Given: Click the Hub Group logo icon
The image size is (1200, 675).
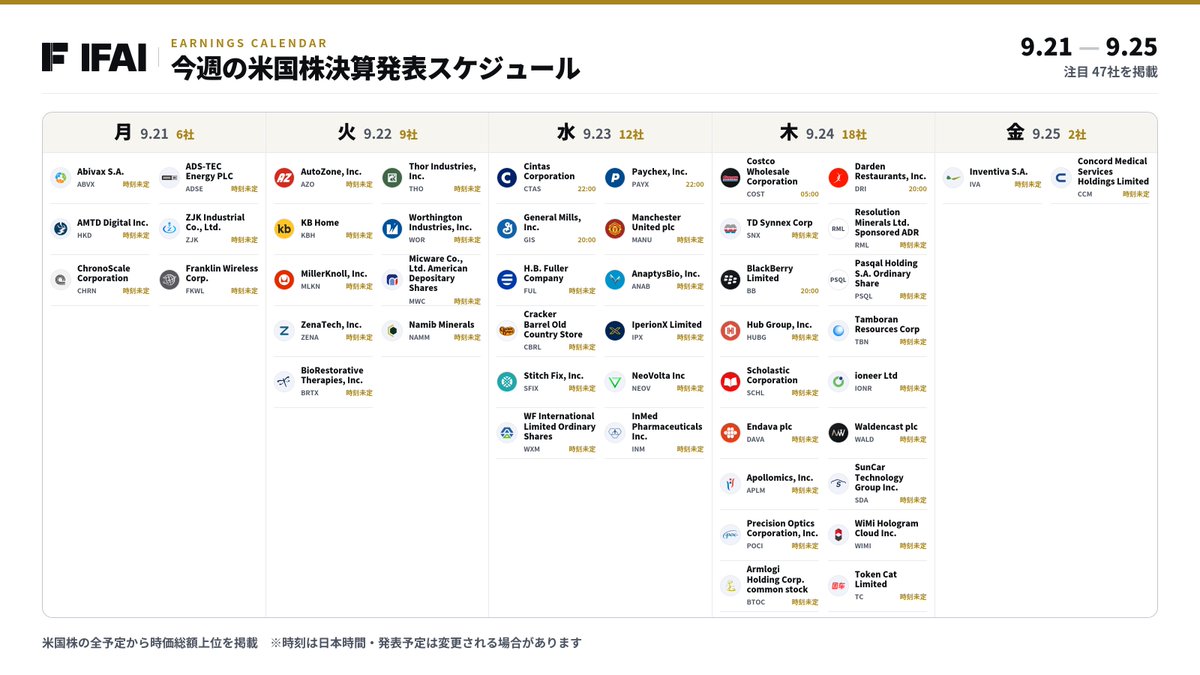Looking at the screenshot, I should (x=730, y=330).
